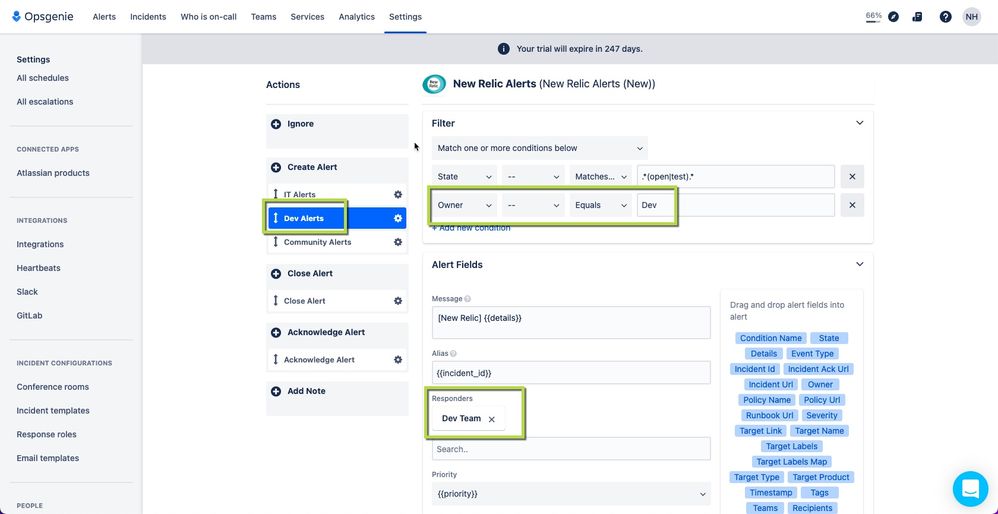Click the 66% progress indicator
This screenshot has width=998, height=514.
[x=873, y=17]
